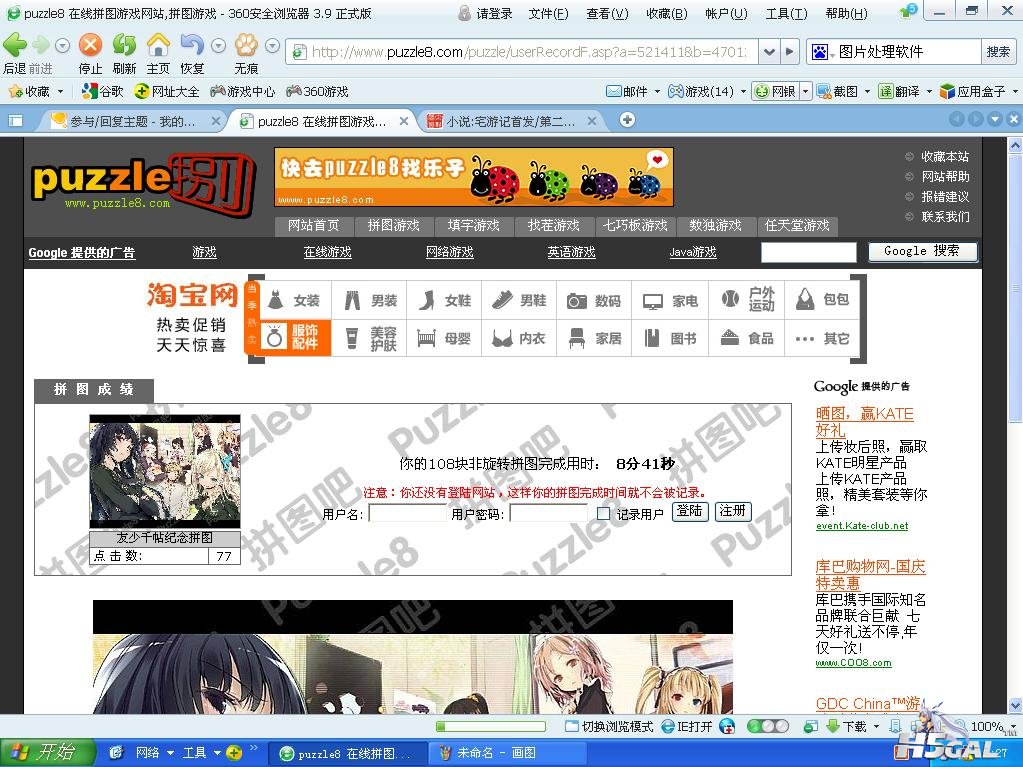Click the blue Restore undo icon

(x=192, y=45)
